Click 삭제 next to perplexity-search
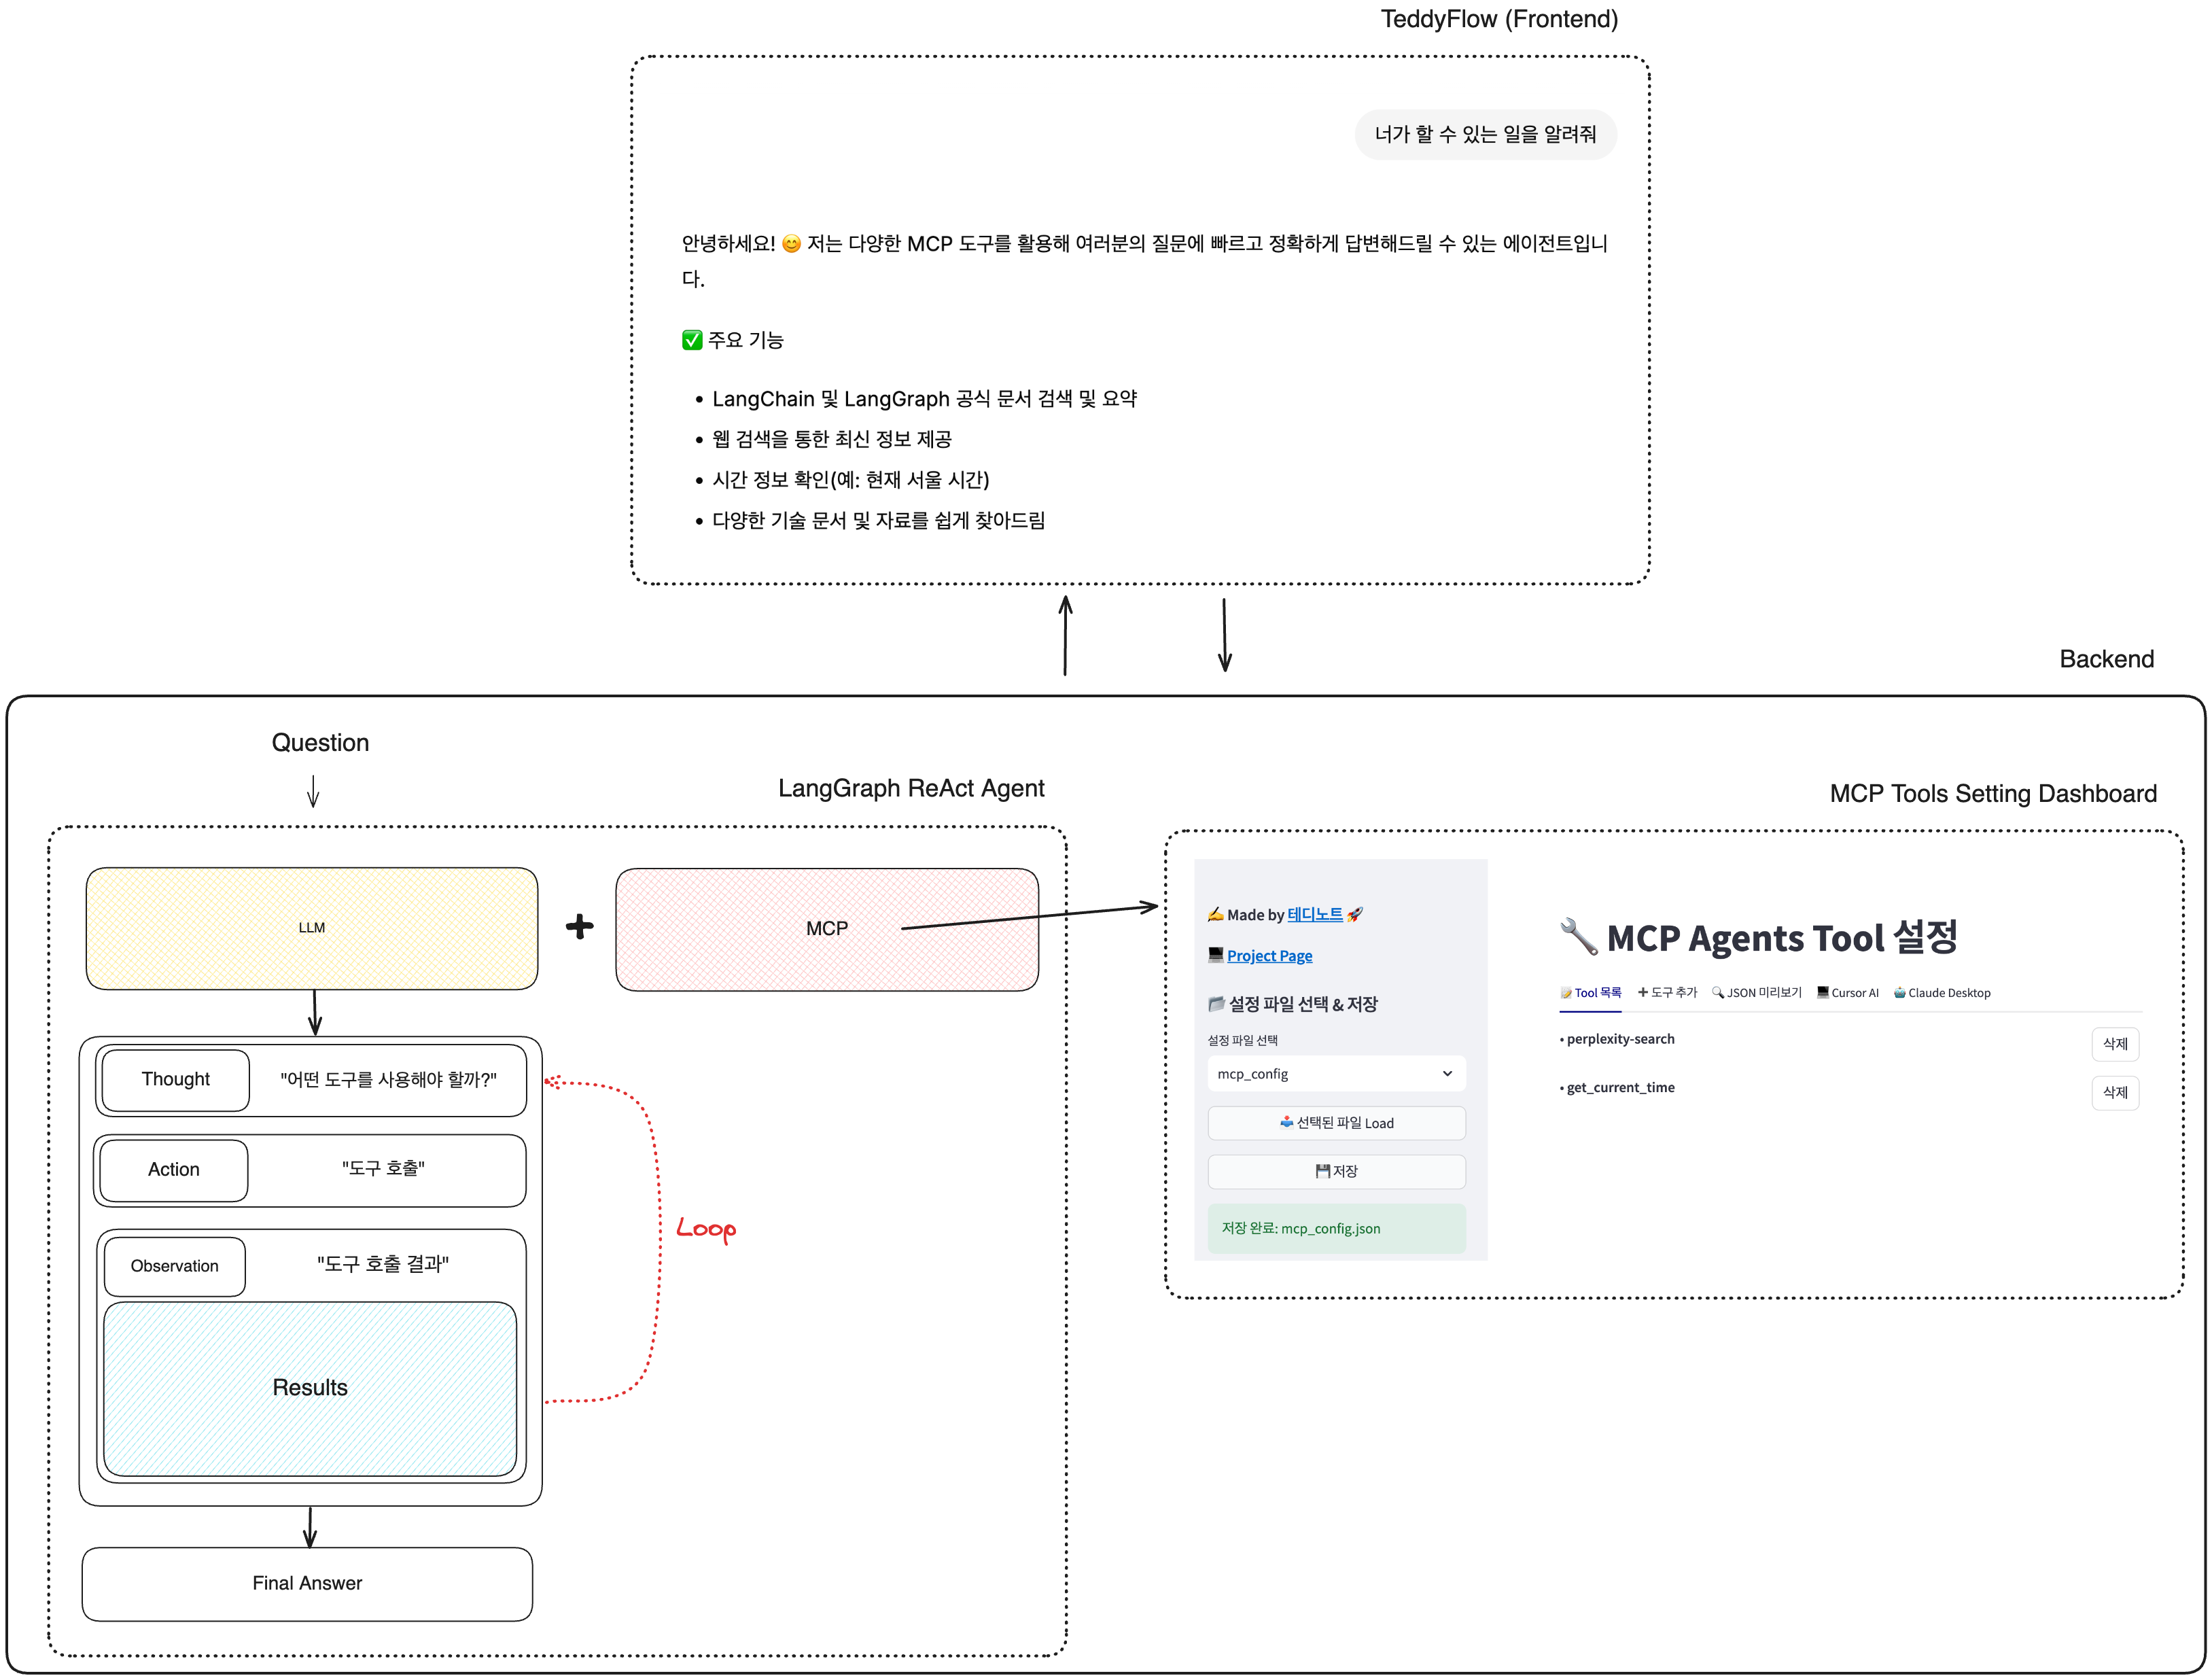Viewport: 2212px width, 1680px height. coord(2116,1044)
